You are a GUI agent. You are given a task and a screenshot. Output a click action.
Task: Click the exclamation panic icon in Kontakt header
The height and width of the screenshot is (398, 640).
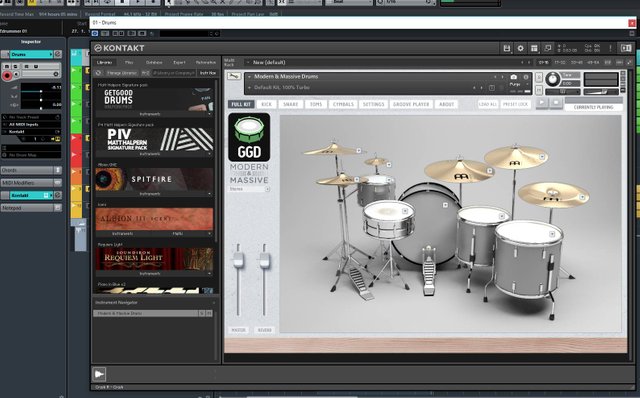(x=610, y=48)
